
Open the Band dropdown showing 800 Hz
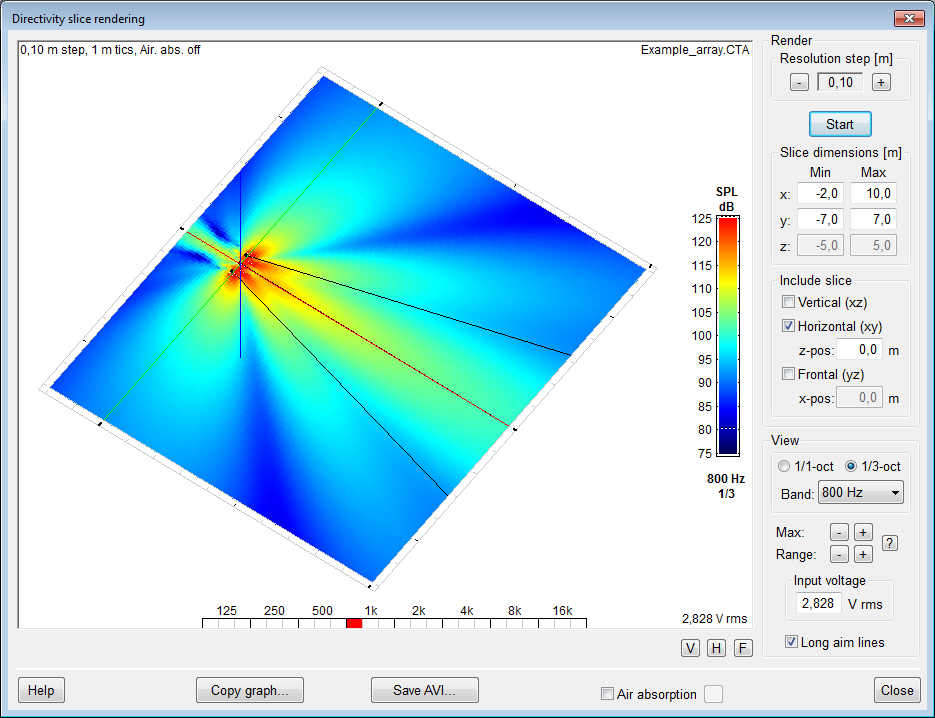click(860, 492)
